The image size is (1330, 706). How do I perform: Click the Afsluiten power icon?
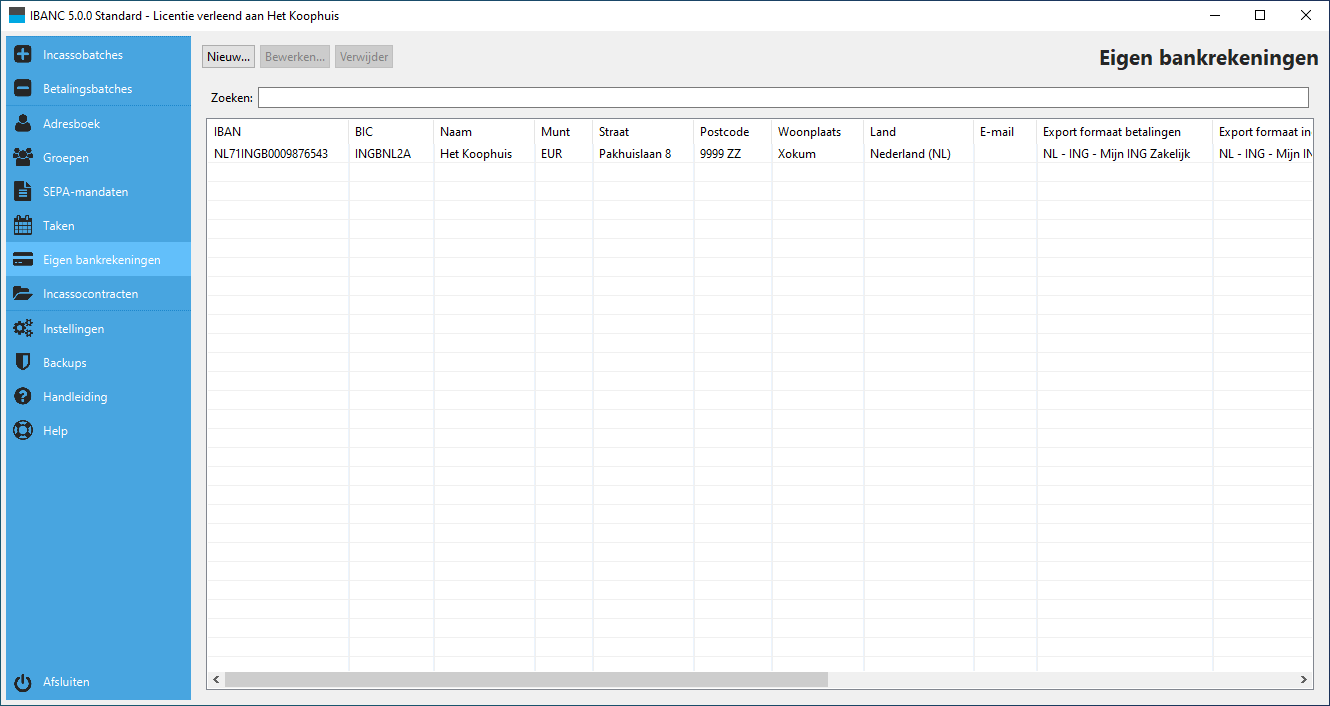pos(23,682)
